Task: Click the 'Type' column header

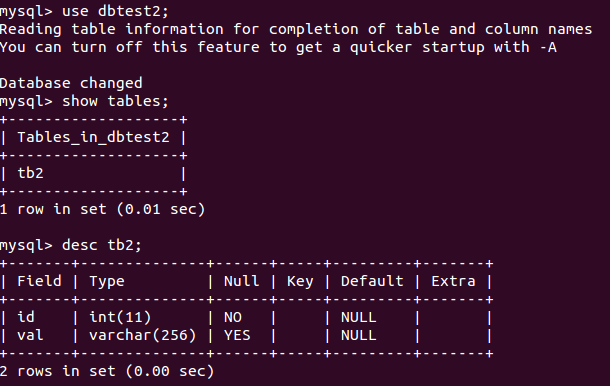Action: pos(107,281)
